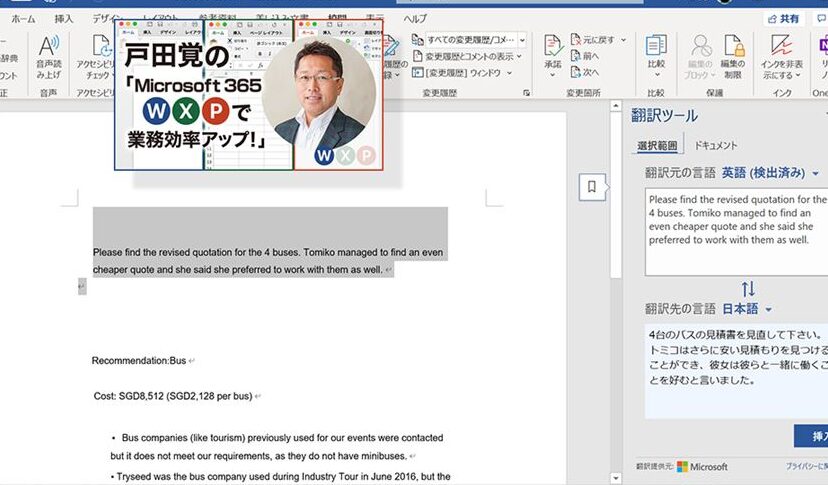Screen dimensions: 828x485
Task: Expand the 比較 dropdown arrow
Action: [x=656, y=75]
